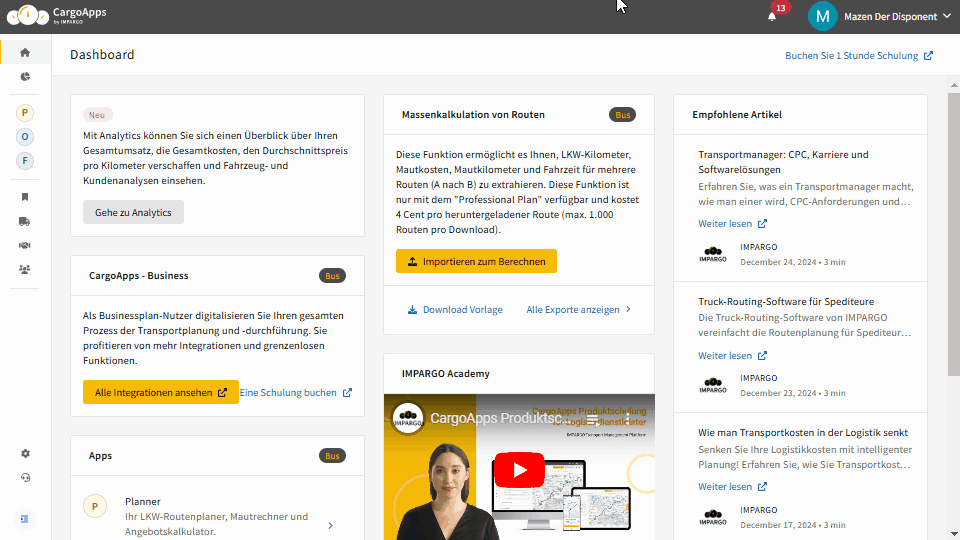This screenshot has height=540, width=960.
Task: Click the IMPARGO channel icon on video
Action: (408, 418)
